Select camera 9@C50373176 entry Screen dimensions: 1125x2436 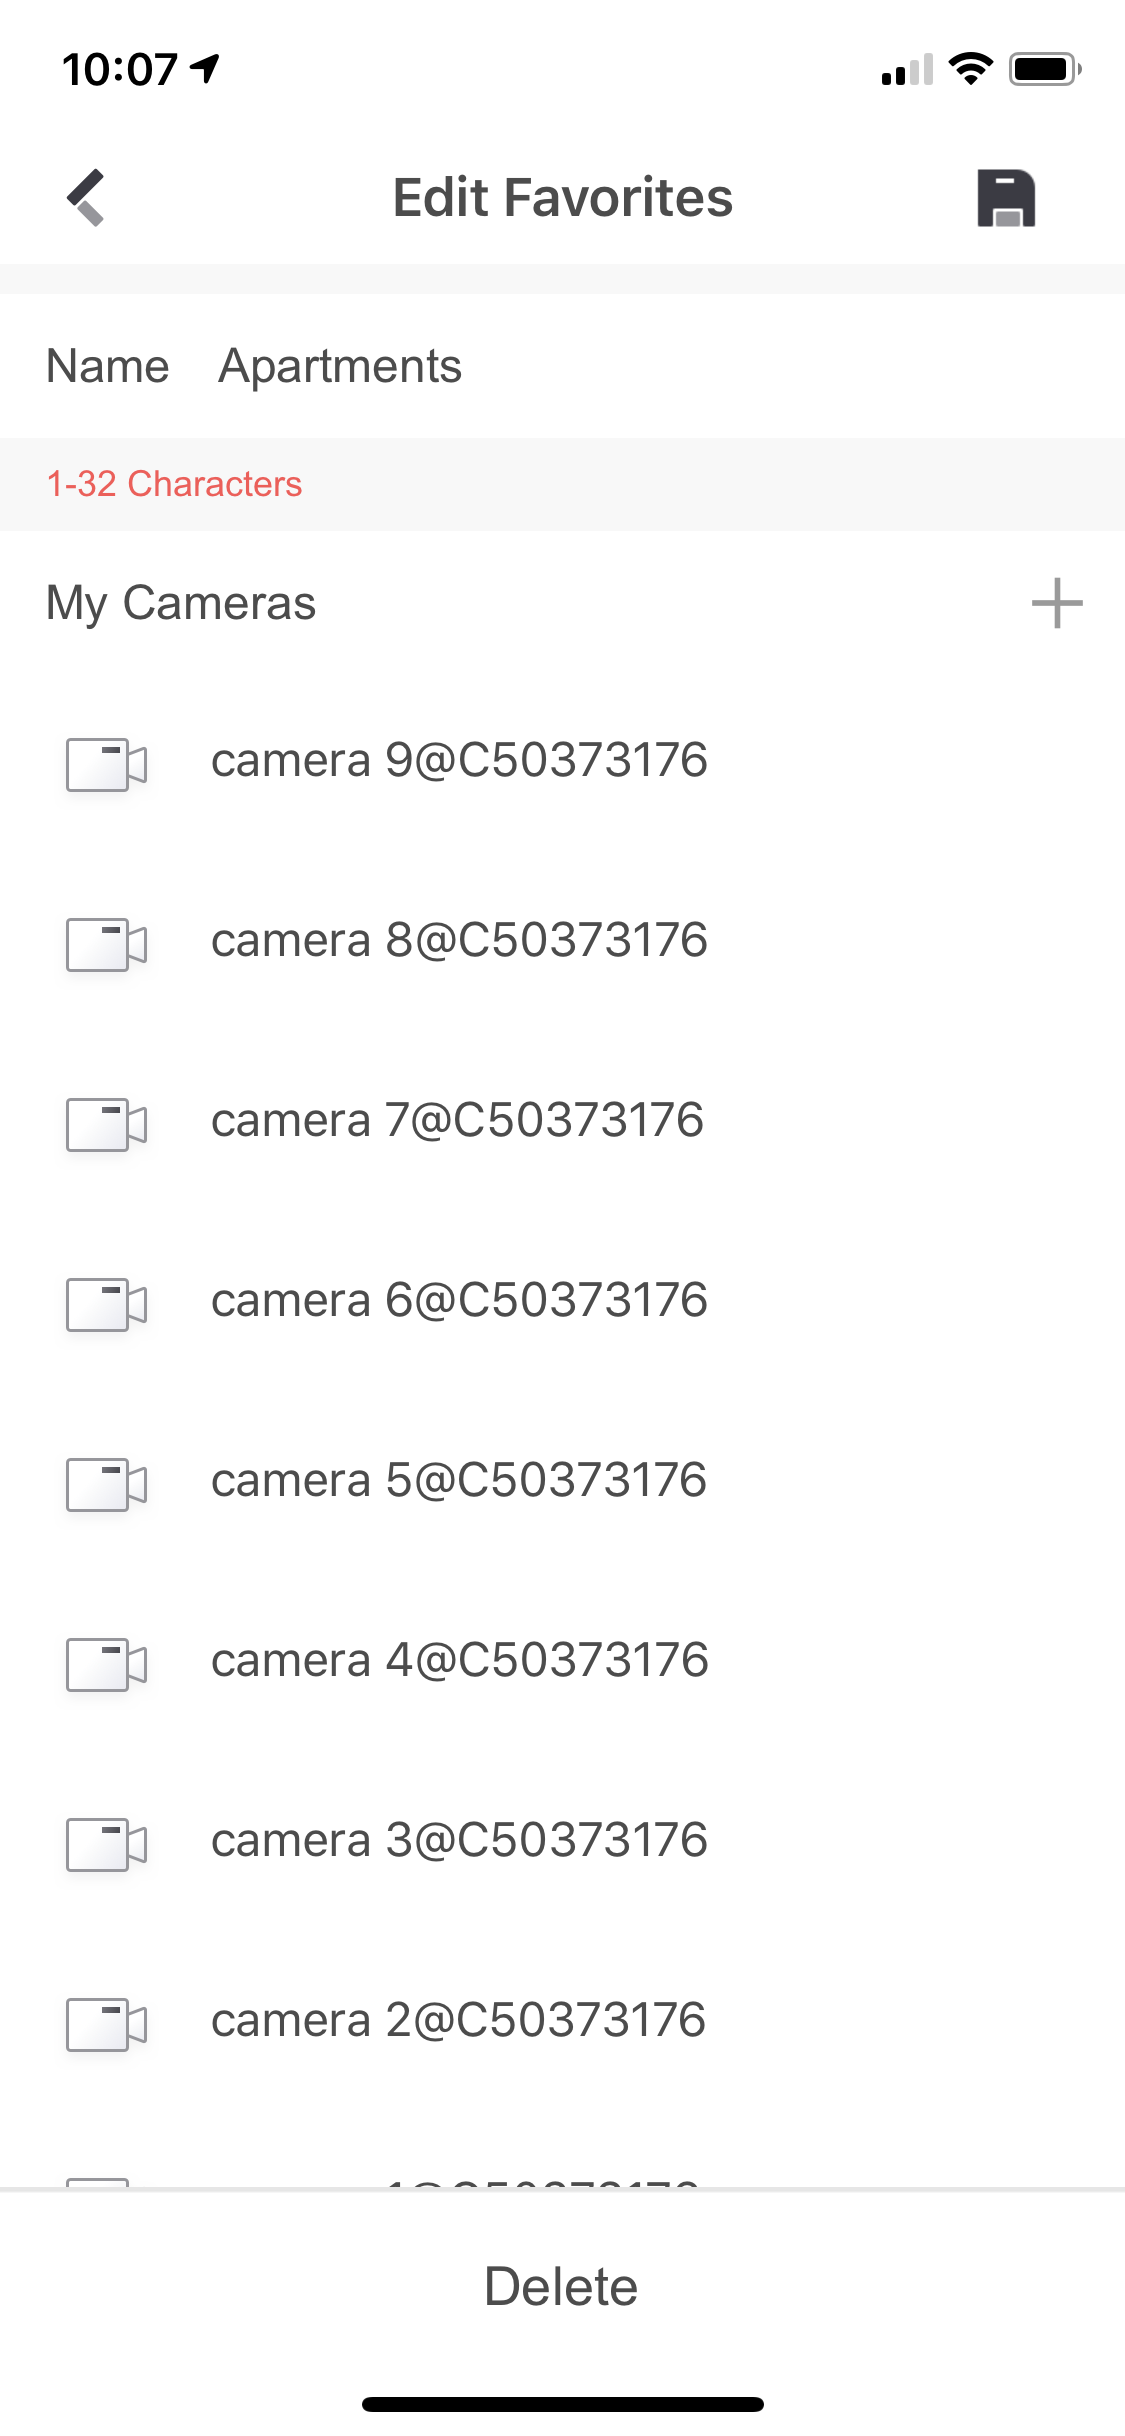tap(459, 761)
